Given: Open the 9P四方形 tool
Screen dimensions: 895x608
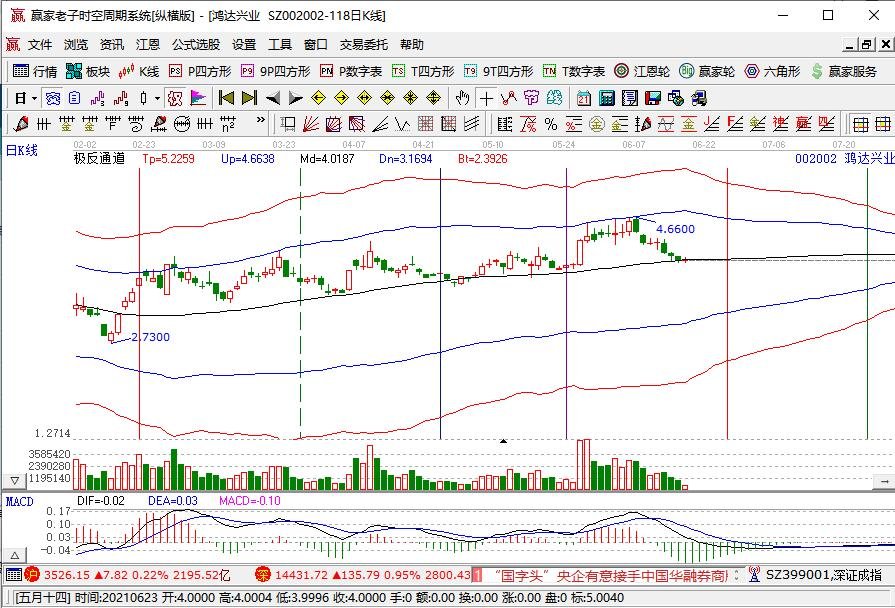Looking at the screenshot, I should point(276,71).
